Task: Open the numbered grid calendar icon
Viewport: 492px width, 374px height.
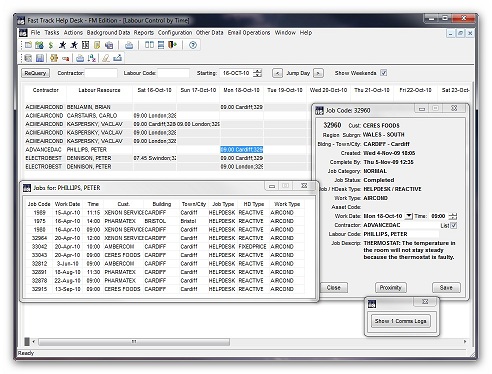Action: (85, 45)
